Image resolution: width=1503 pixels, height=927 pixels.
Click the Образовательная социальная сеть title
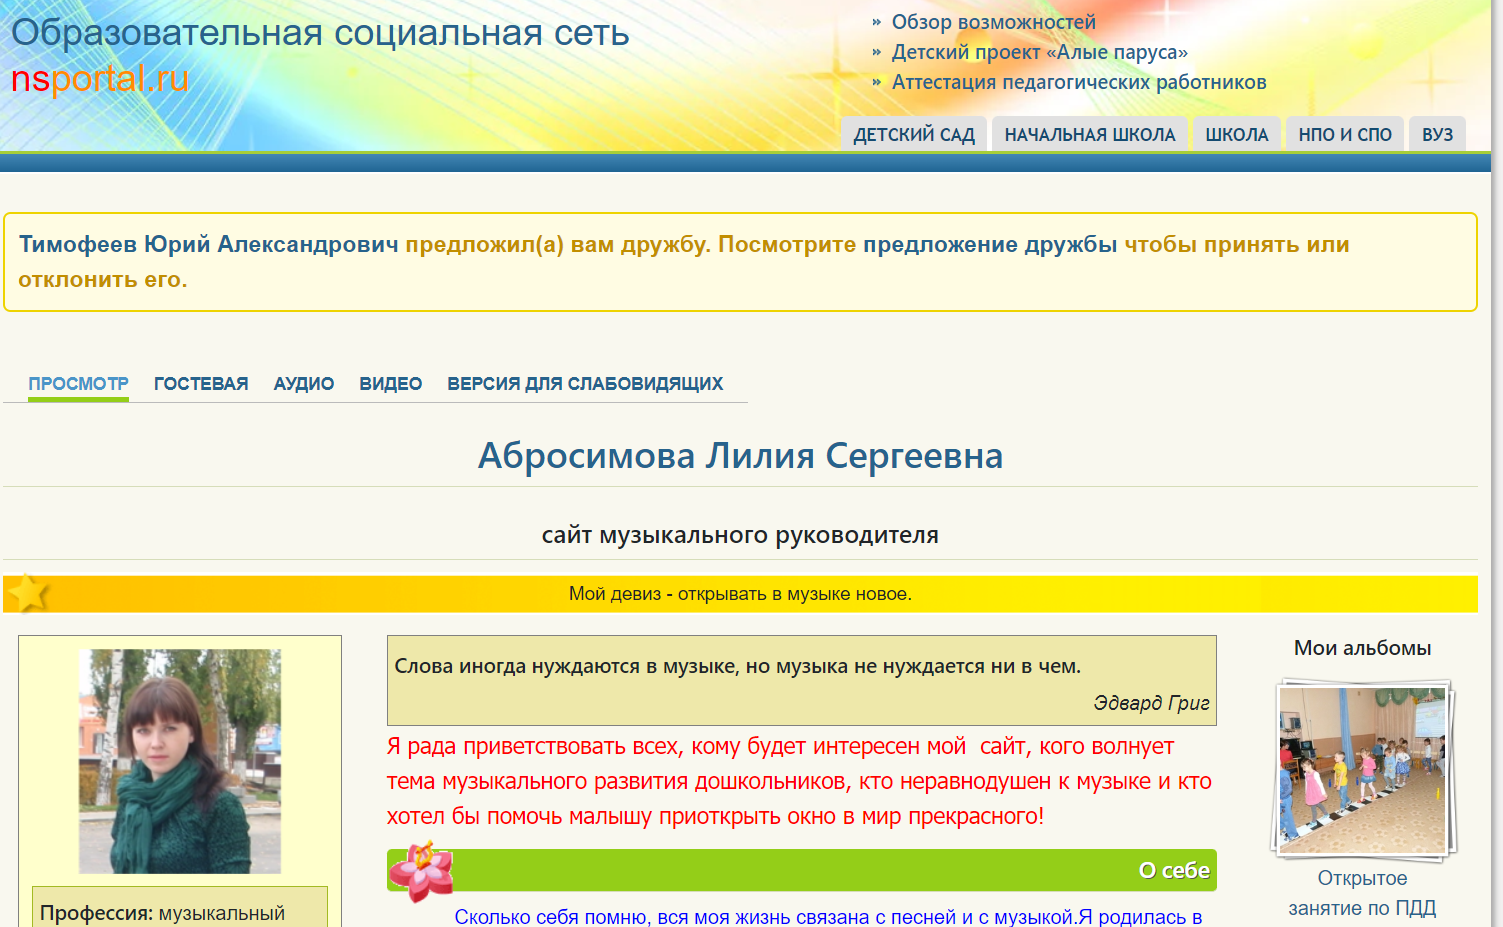tap(320, 33)
